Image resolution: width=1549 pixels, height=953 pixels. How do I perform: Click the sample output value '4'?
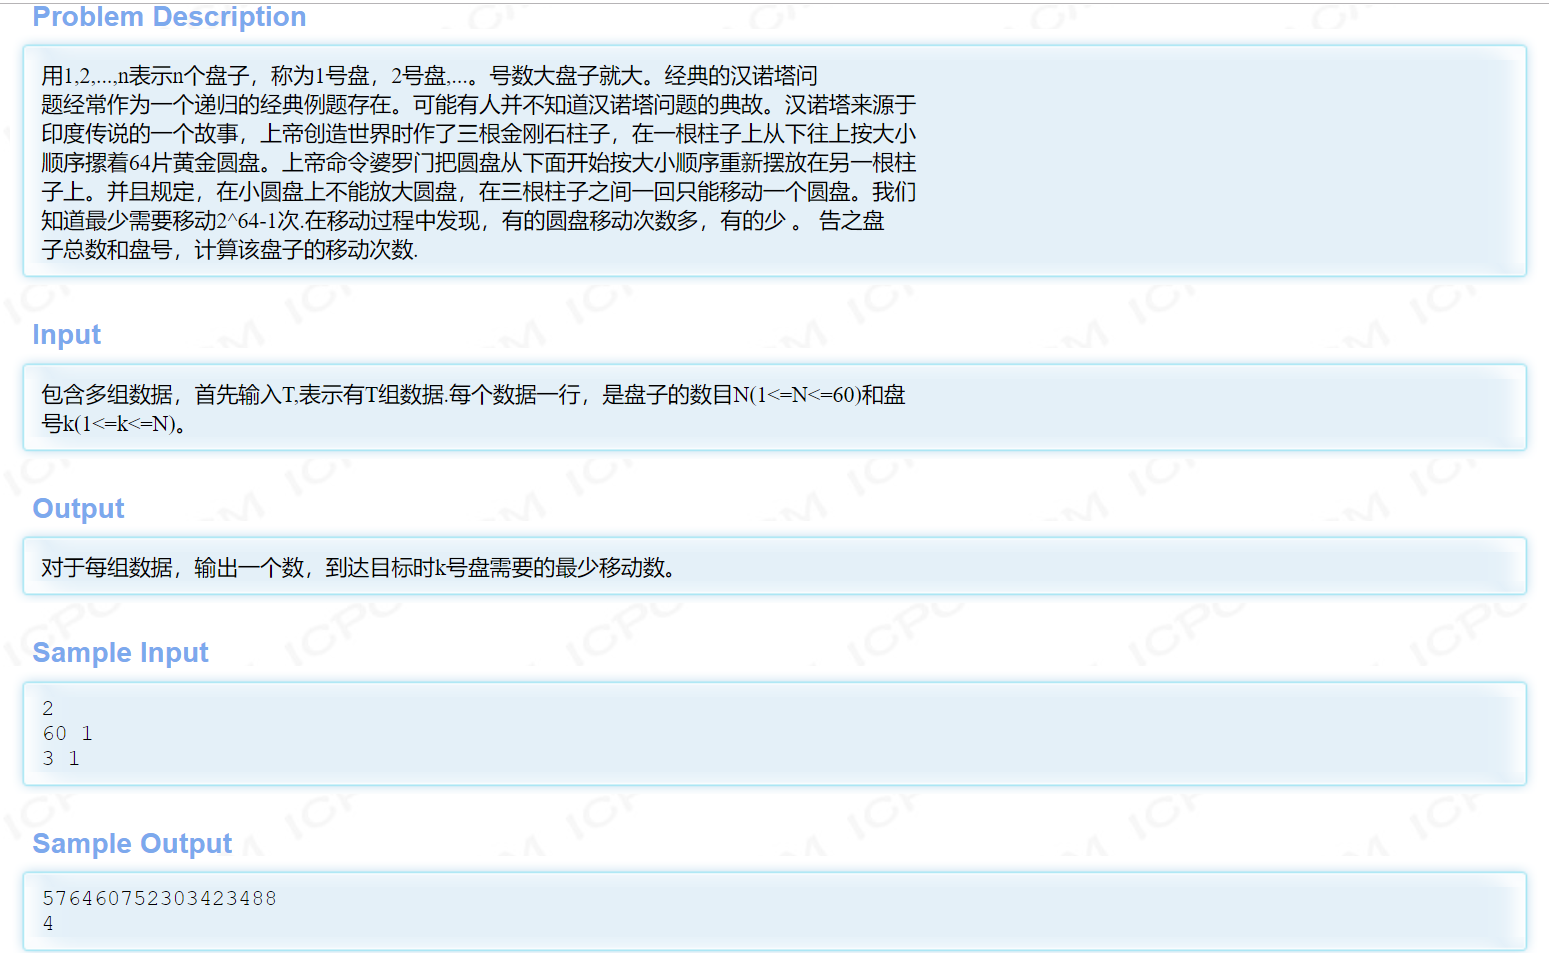(x=48, y=923)
